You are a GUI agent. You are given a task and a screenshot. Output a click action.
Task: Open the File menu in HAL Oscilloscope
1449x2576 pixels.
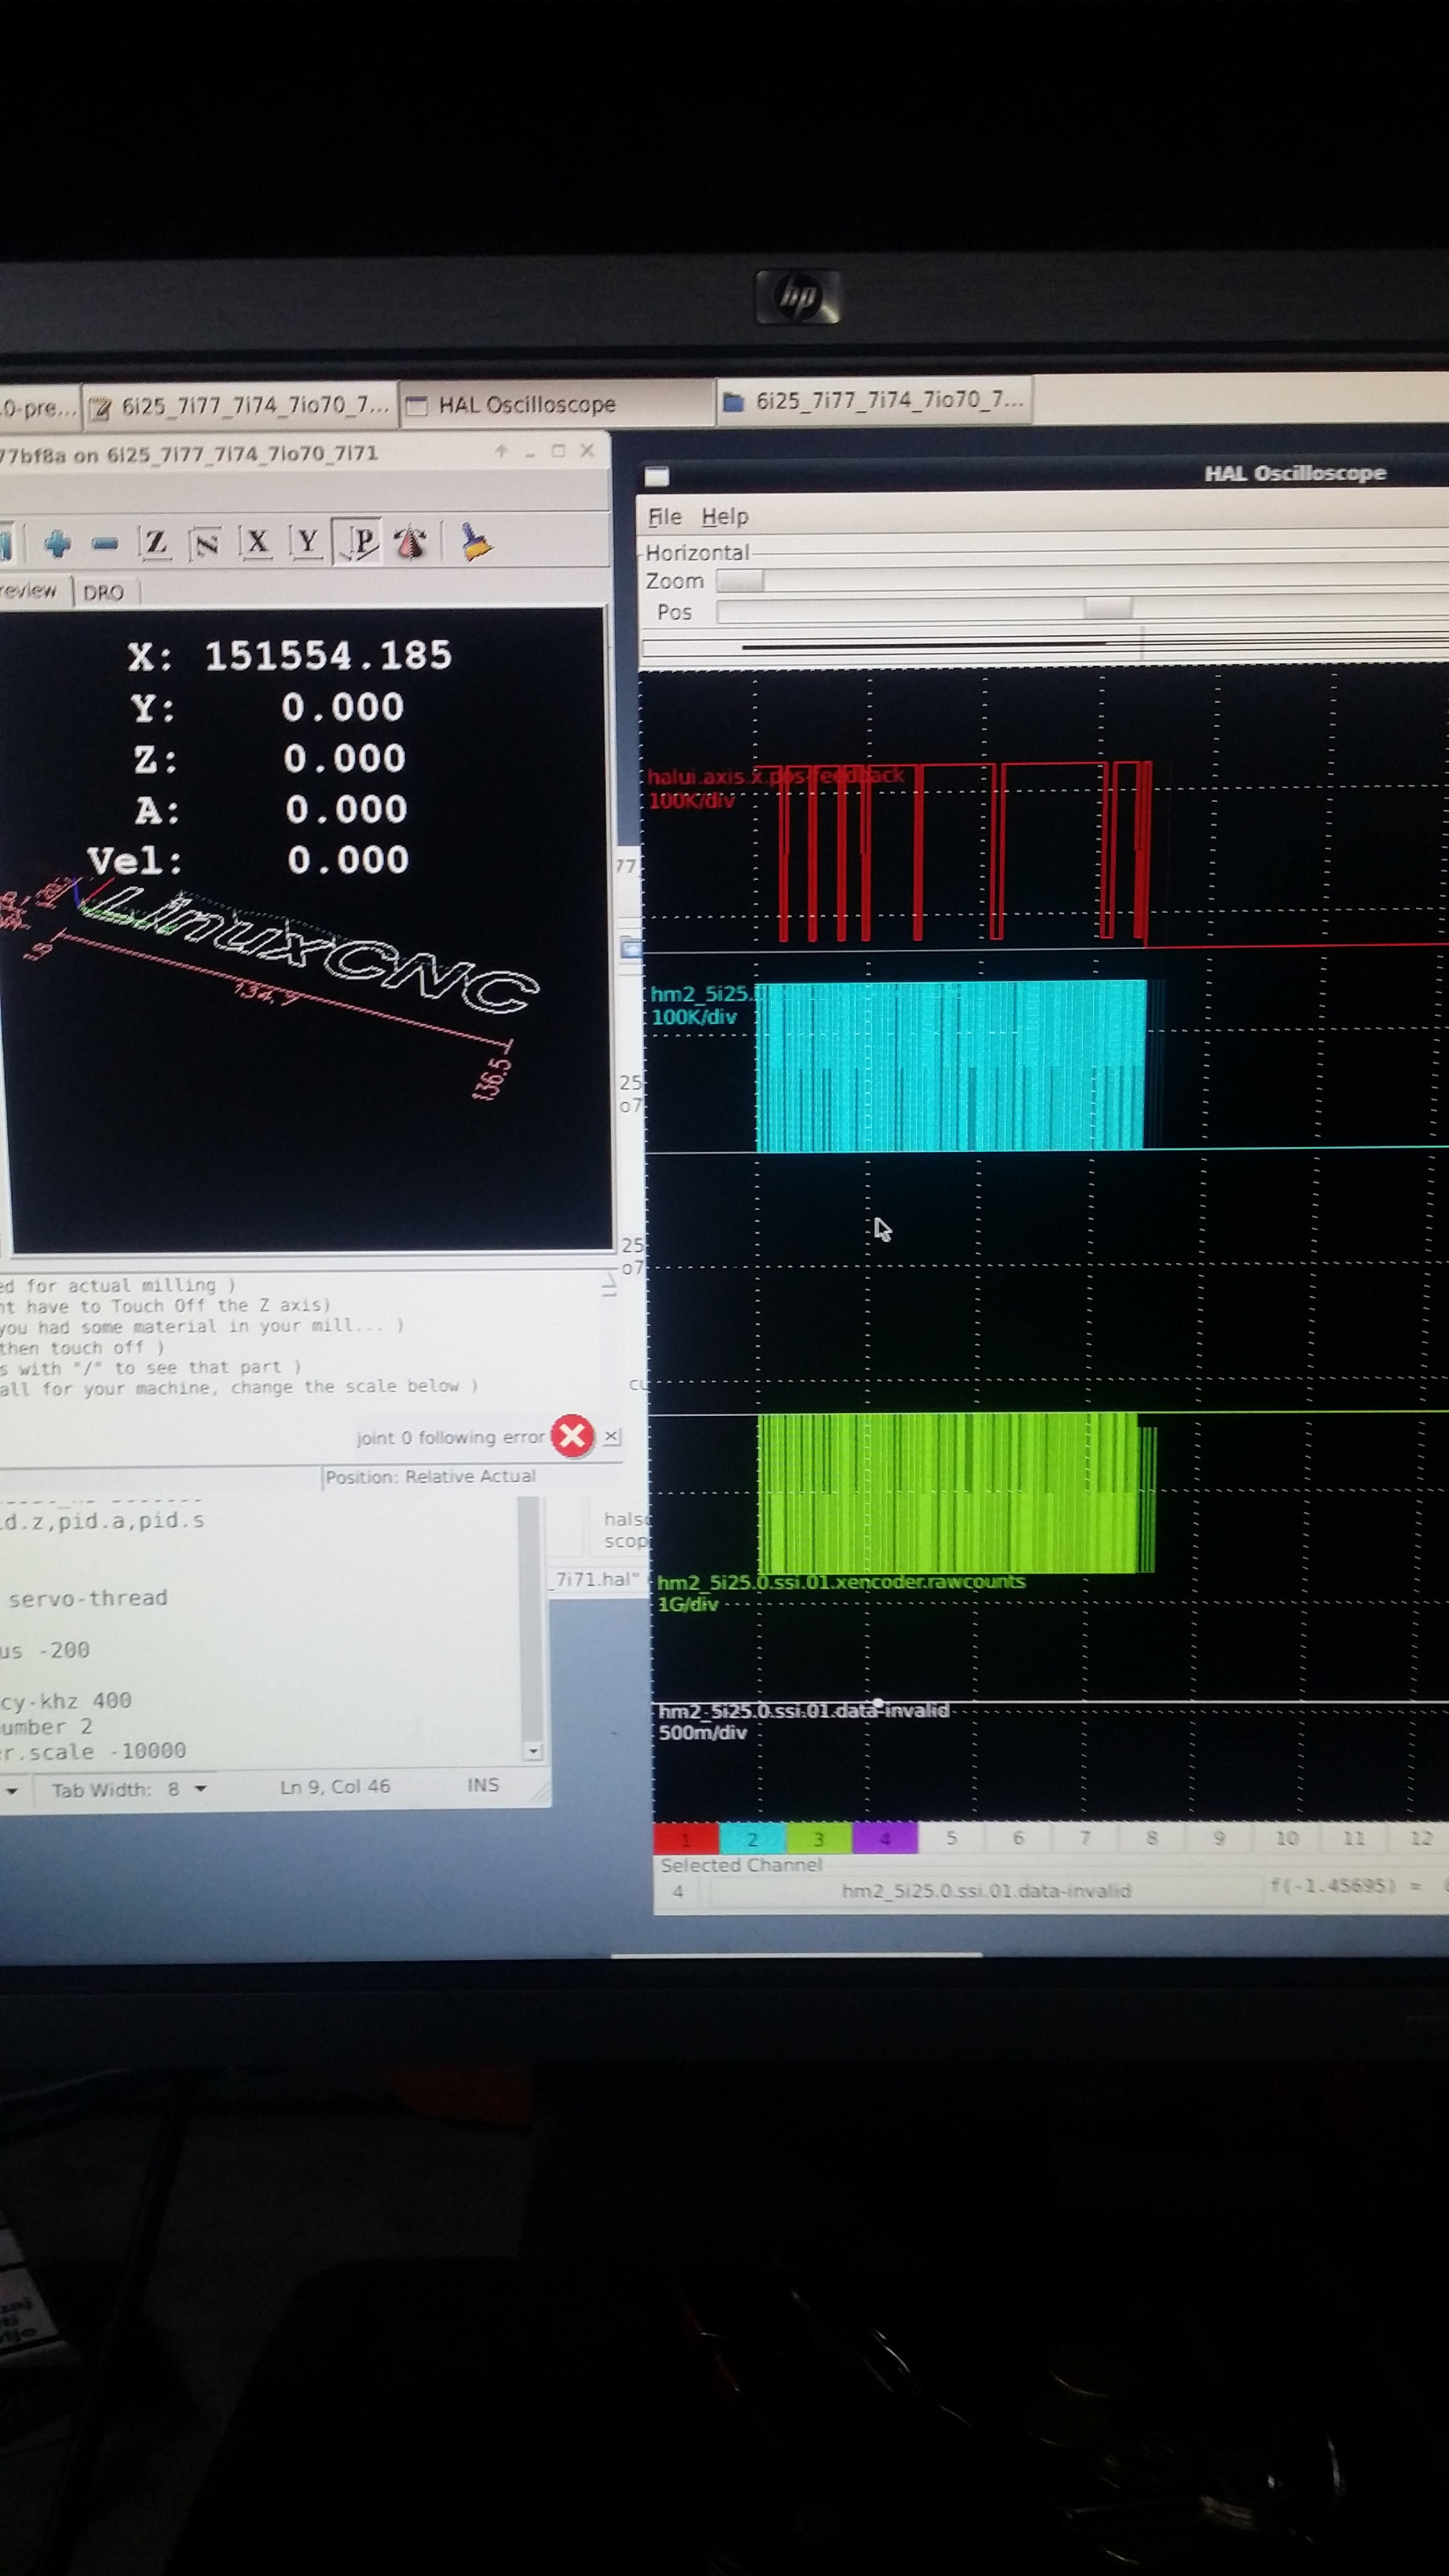click(664, 517)
